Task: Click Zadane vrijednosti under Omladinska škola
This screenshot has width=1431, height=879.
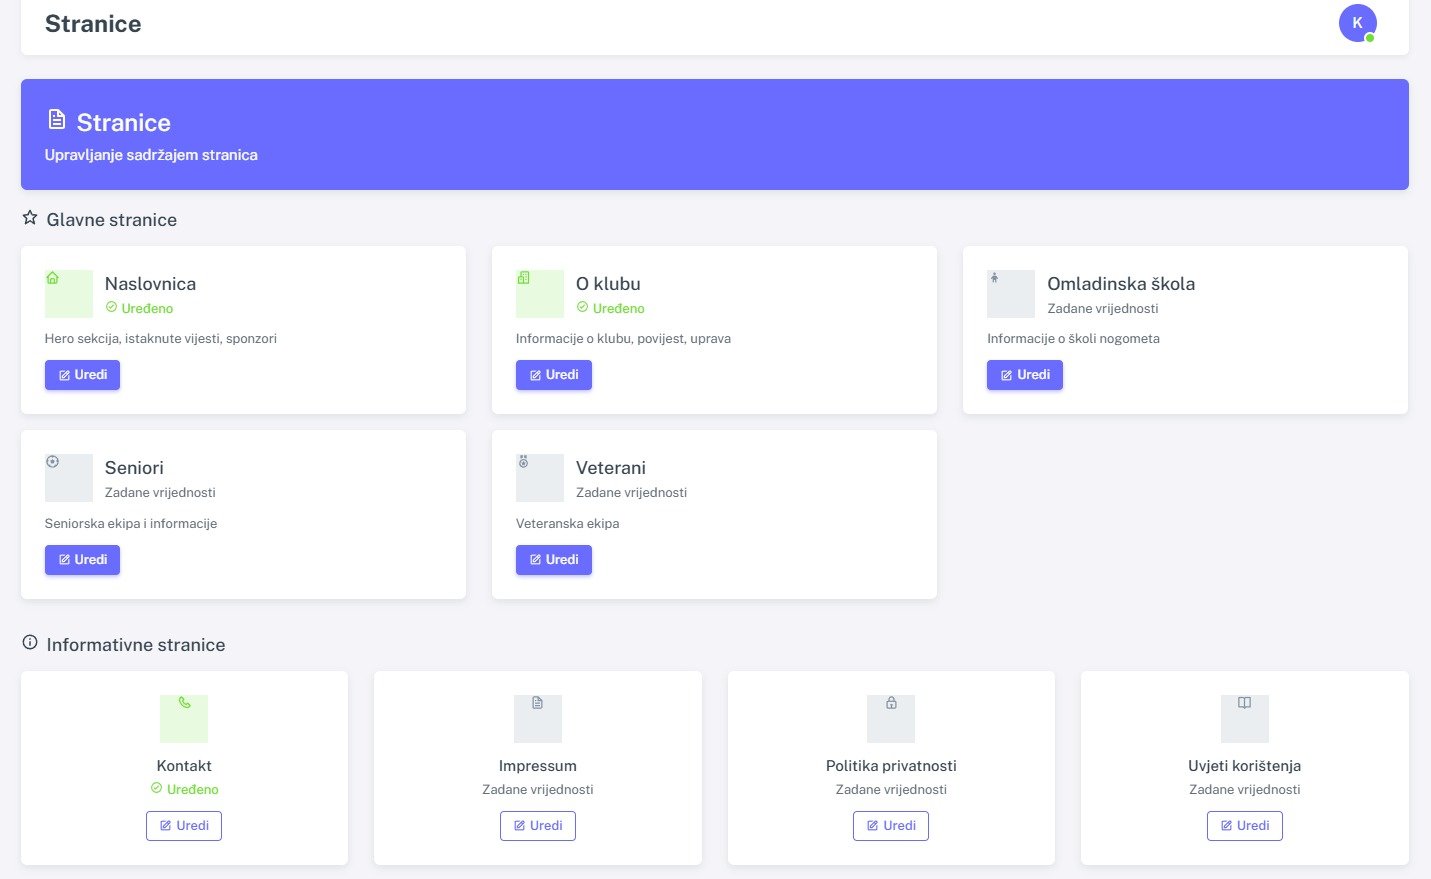Action: coord(1103,309)
